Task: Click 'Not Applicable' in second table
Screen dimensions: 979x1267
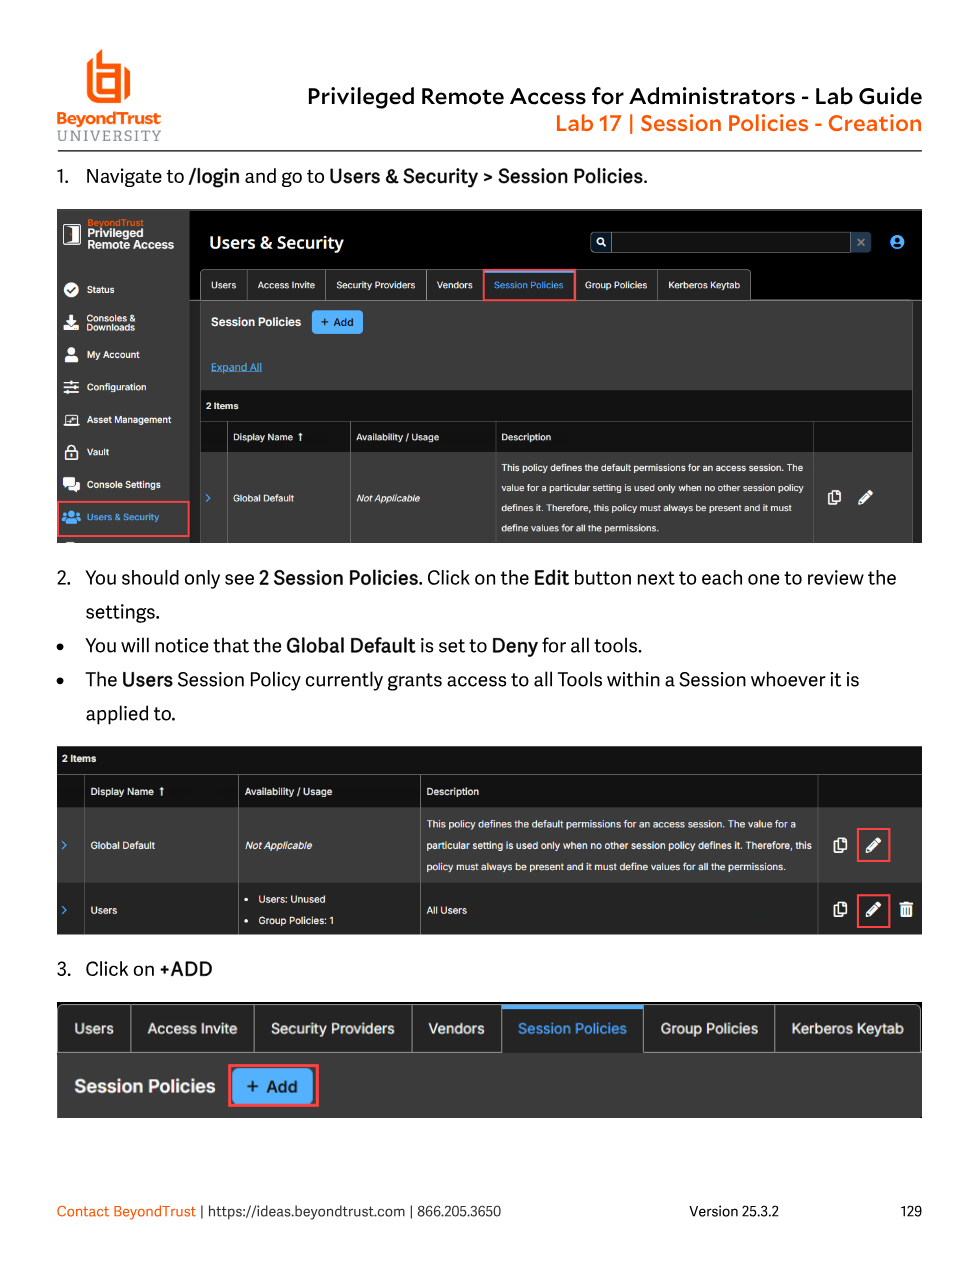Action: tap(279, 845)
